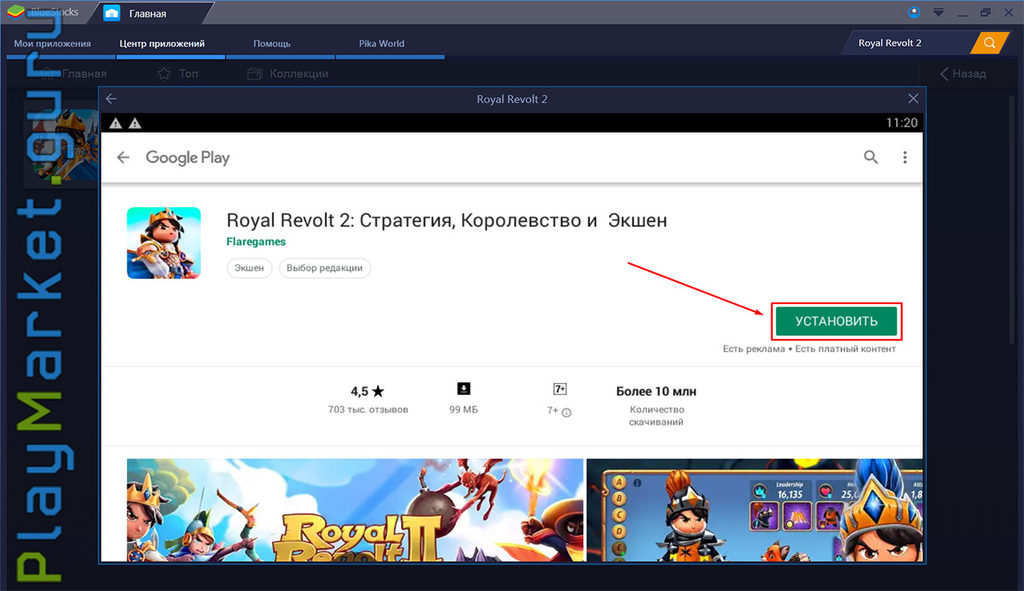Viewport: 1024px width, 591px height.
Task: Open the Помощь tab
Action: pos(272,44)
